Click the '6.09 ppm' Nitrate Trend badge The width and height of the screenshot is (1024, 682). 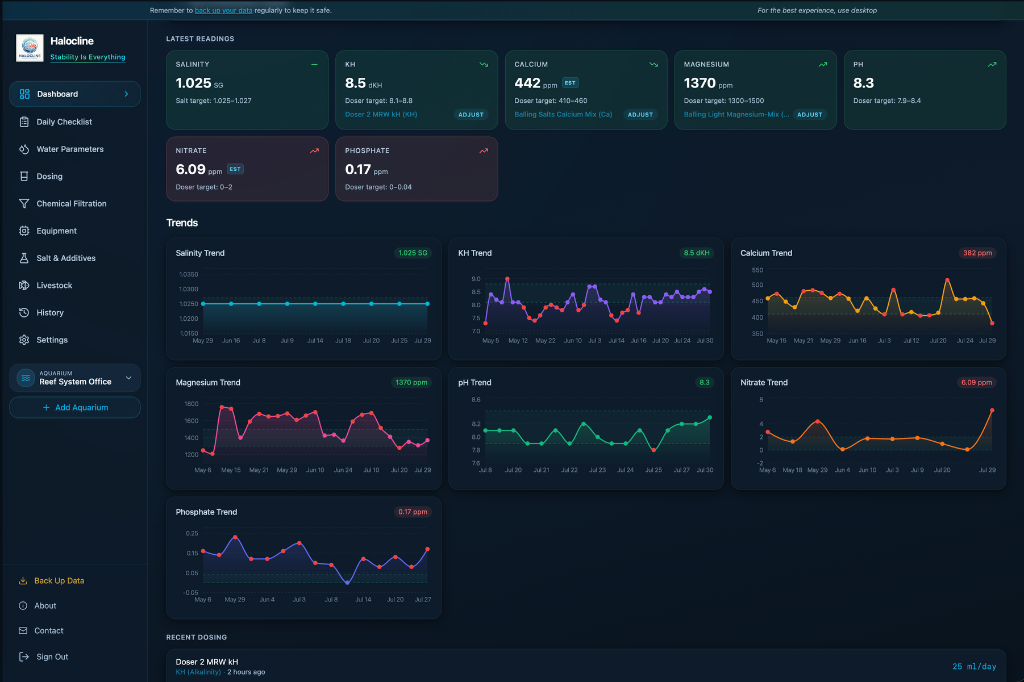(976, 382)
